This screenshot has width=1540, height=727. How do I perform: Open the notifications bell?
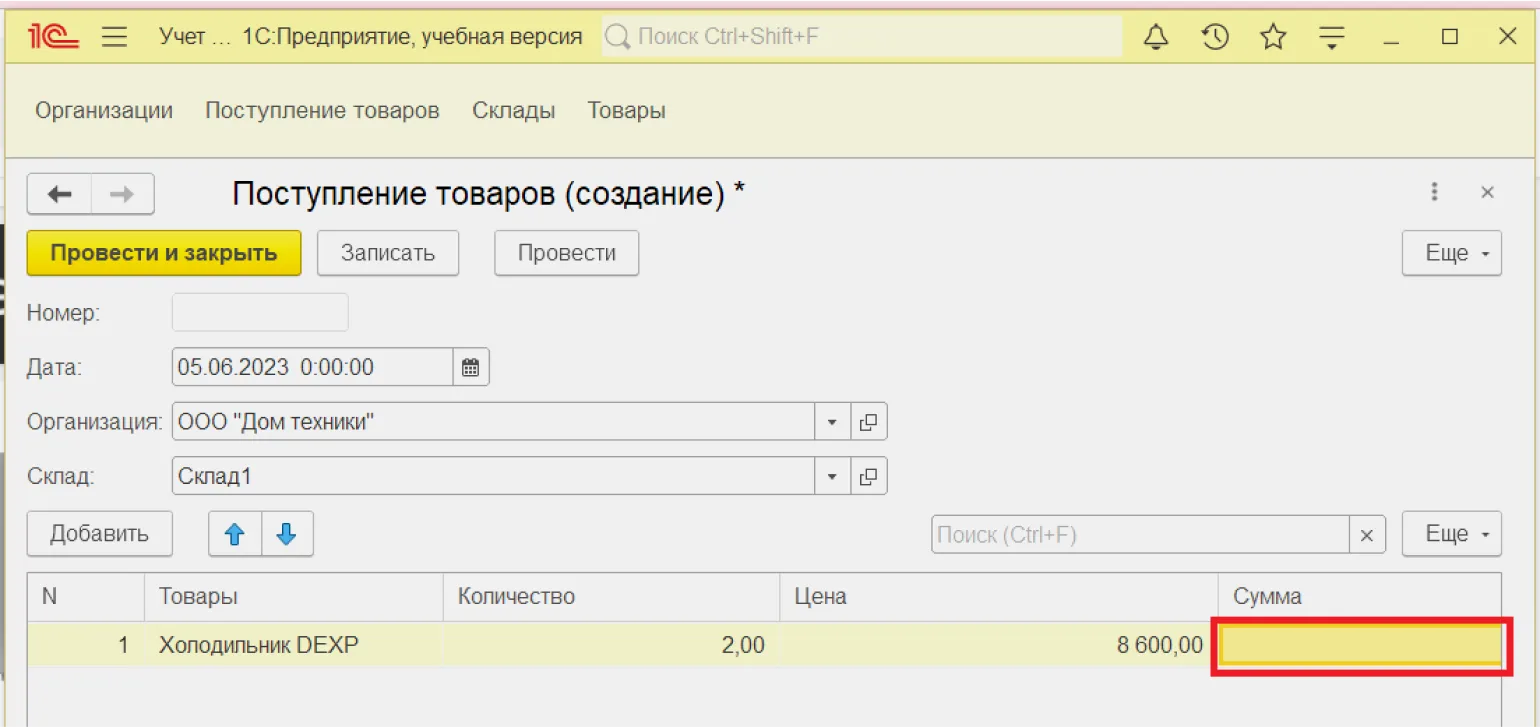(x=1156, y=38)
